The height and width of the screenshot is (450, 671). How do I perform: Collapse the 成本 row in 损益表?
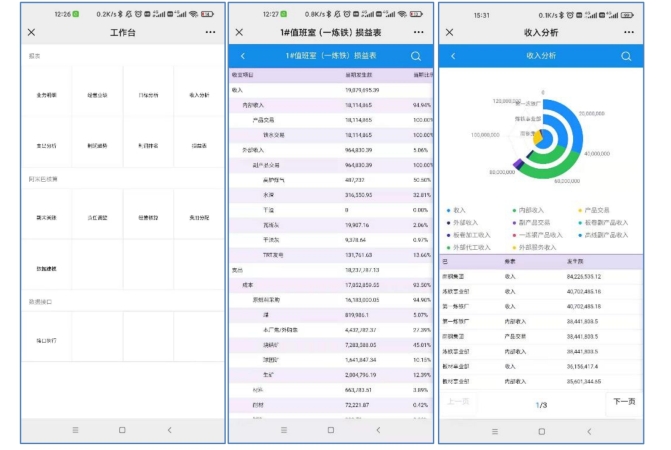tap(249, 285)
